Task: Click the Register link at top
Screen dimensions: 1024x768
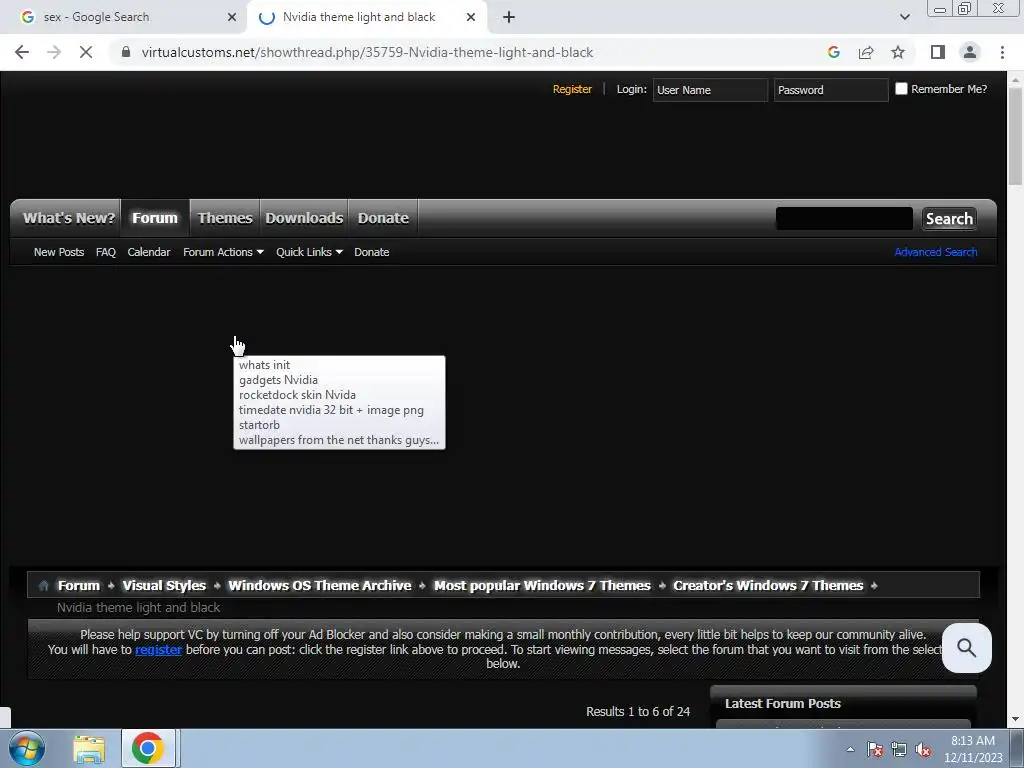Action: pyautogui.click(x=572, y=89)
